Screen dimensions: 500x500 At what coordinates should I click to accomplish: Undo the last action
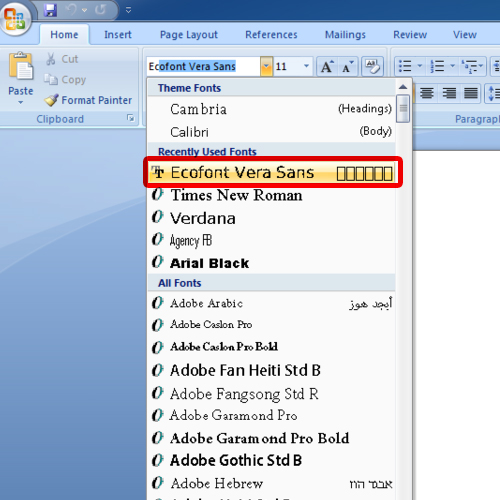pyautogui.click(x=71, y=10)
